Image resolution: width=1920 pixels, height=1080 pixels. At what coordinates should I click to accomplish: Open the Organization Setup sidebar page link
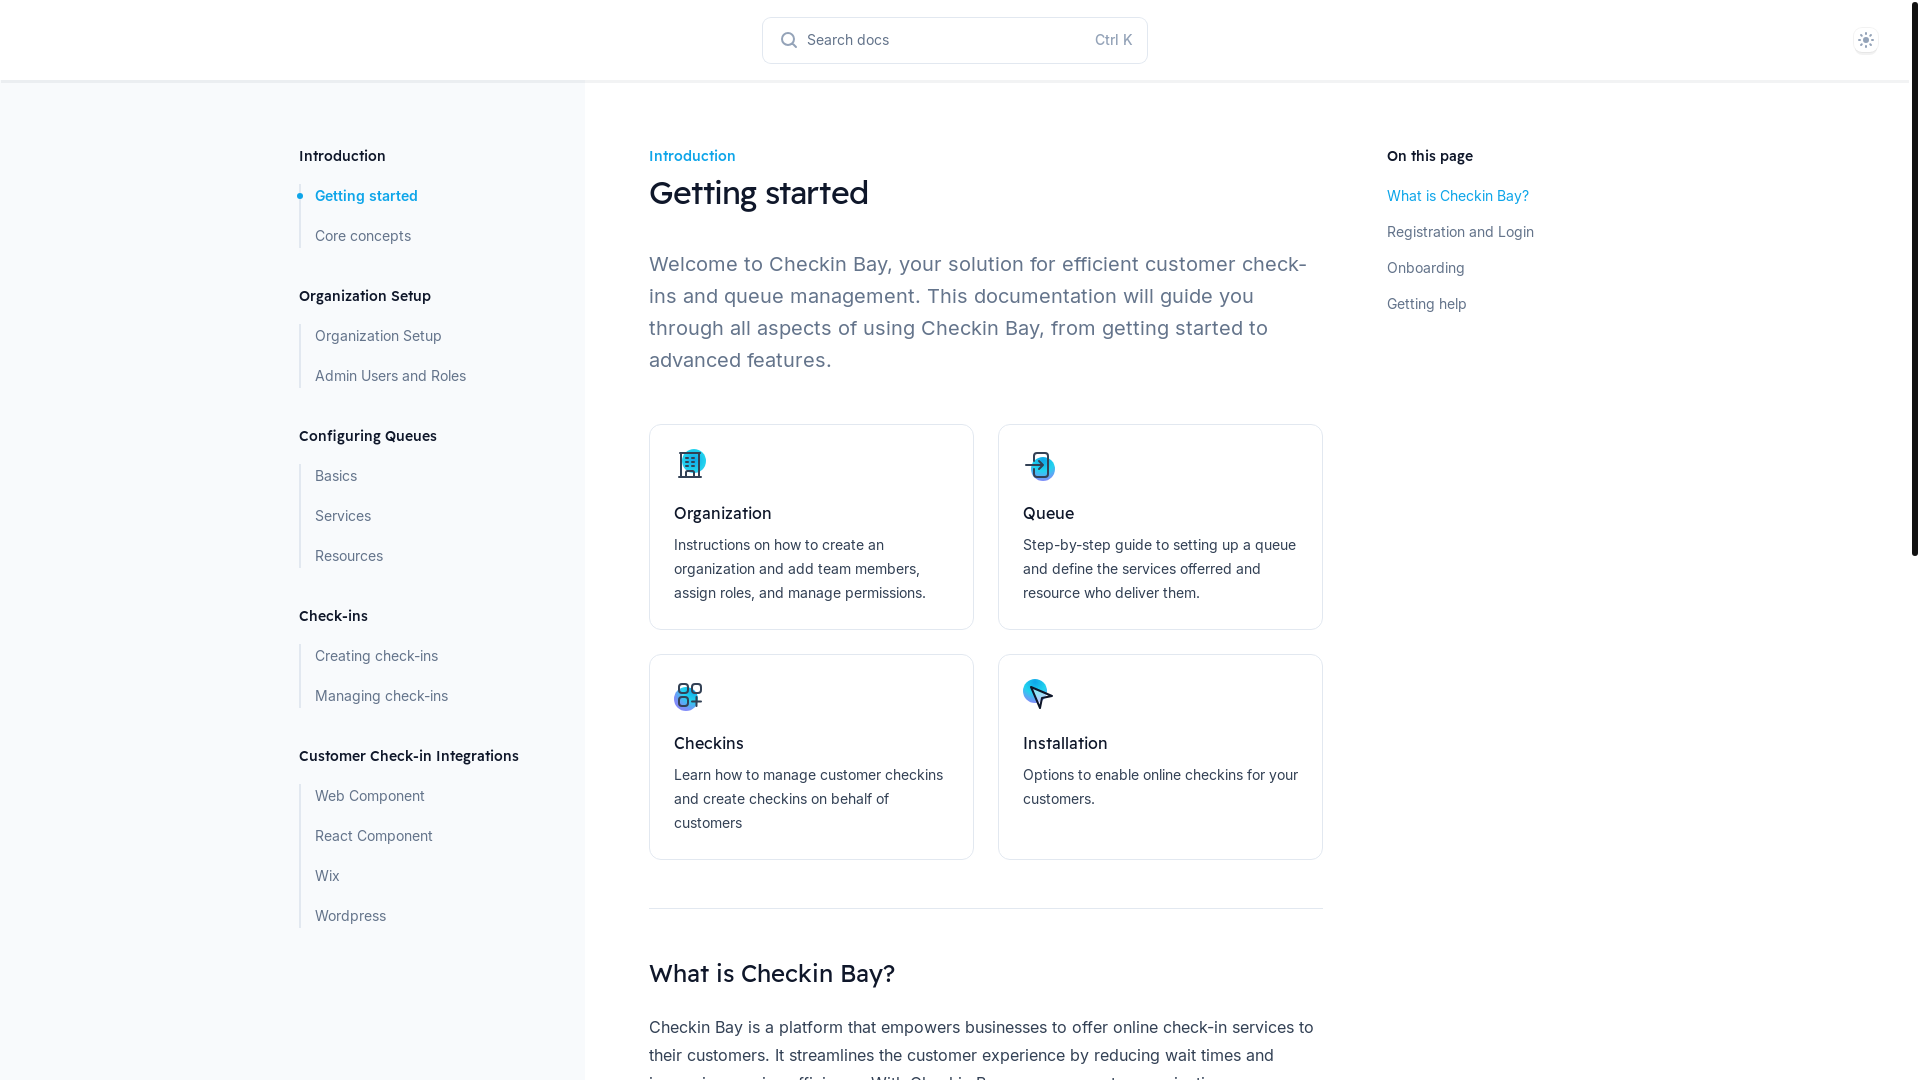(378, 336)
